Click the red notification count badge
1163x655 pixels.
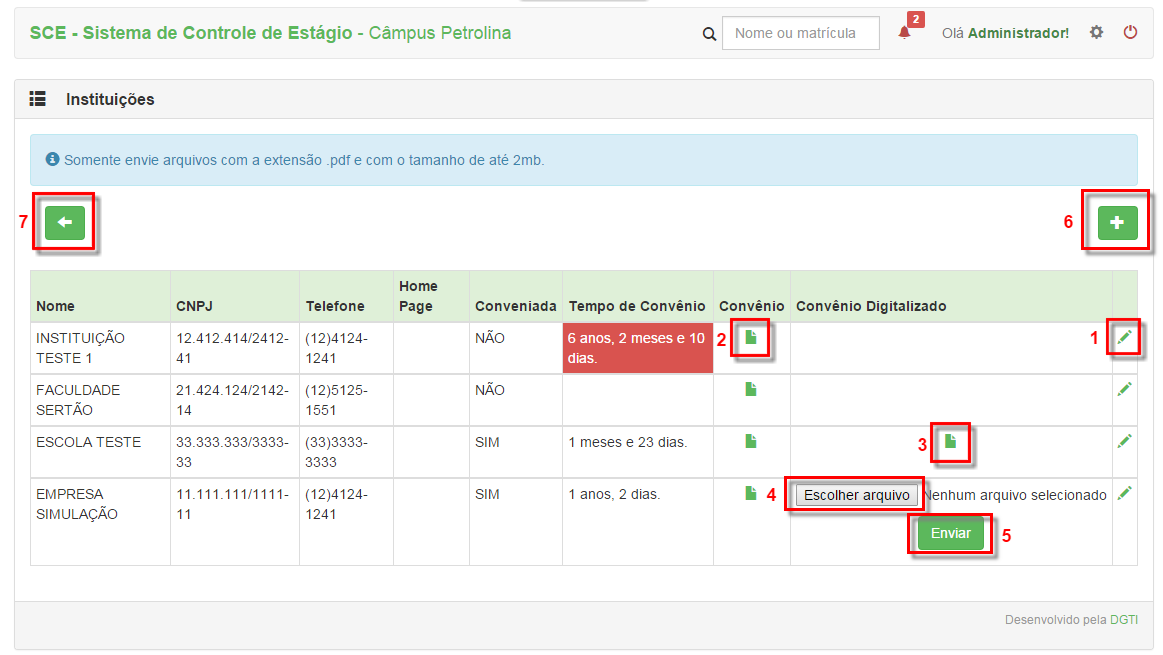coord(916,19)
